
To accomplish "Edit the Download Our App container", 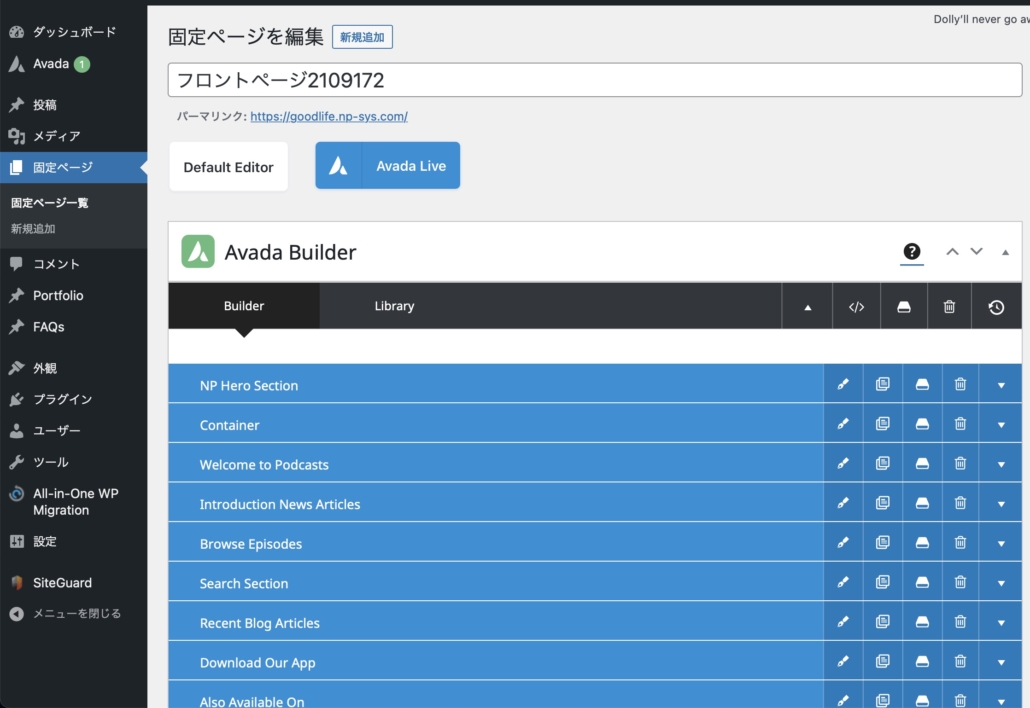I will (x=843, y=661).
